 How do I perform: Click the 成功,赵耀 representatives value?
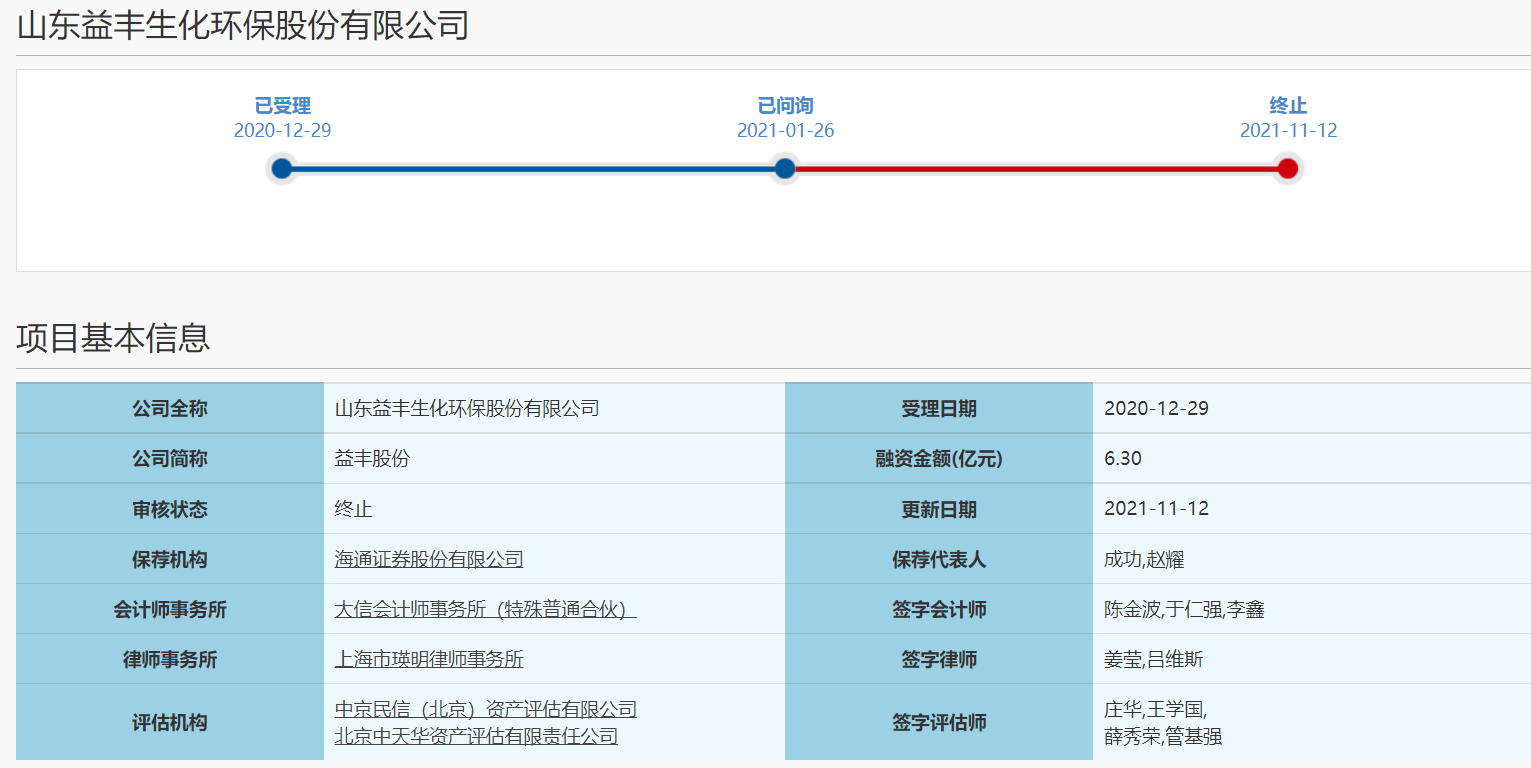pyautogui.click(x=1144, y=559)
